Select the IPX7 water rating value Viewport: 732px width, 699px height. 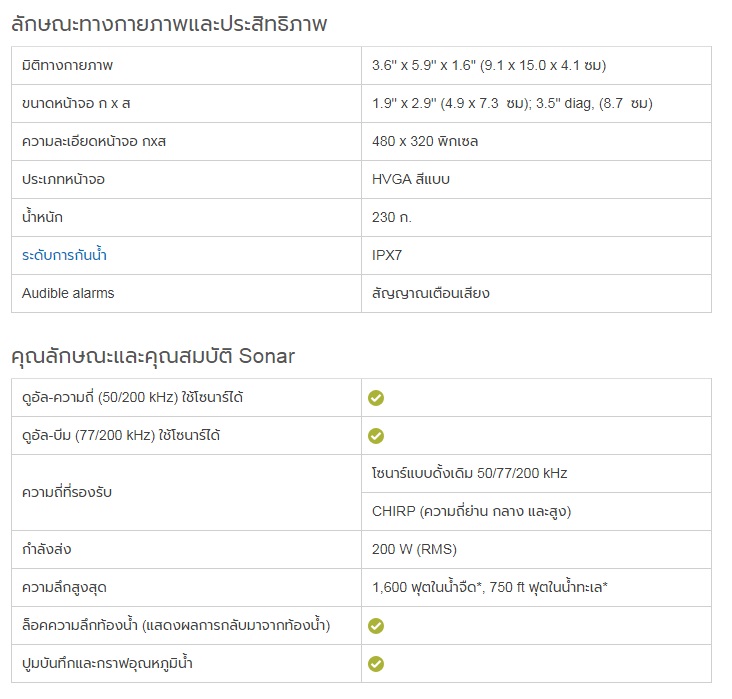387,255
